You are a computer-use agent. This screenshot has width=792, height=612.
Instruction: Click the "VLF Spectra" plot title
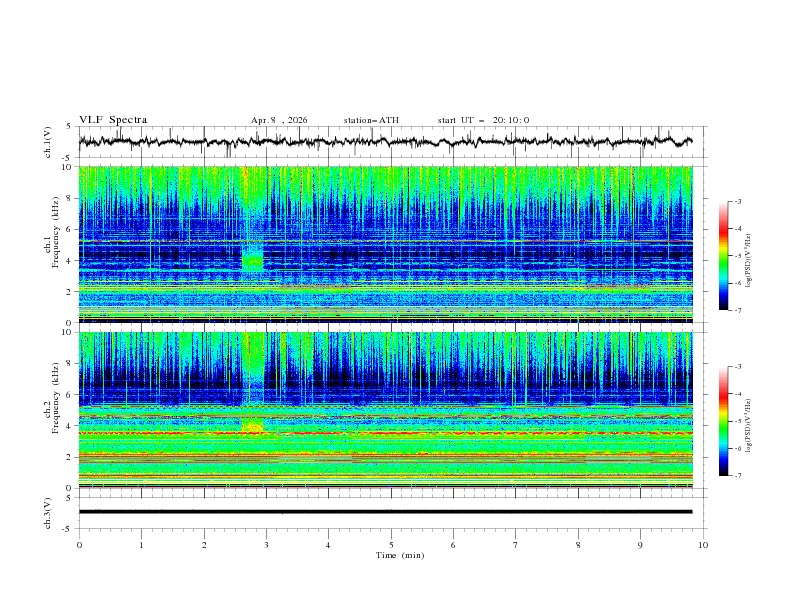click(x=113, y=120)
